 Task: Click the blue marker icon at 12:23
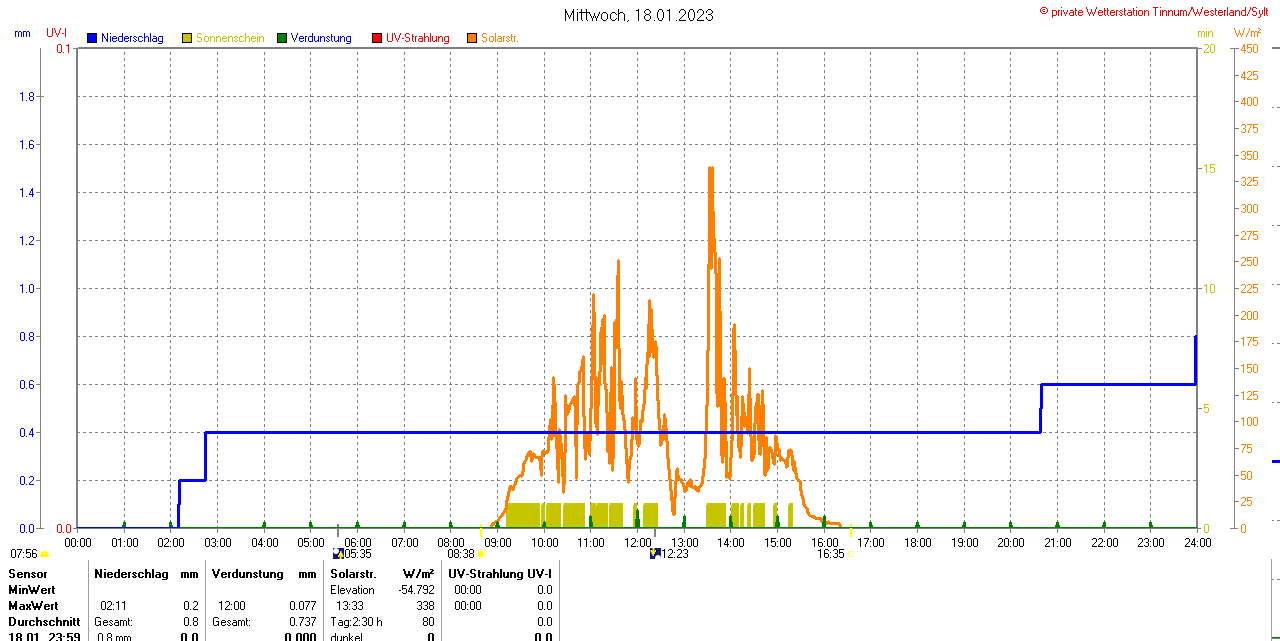(655, 553)
